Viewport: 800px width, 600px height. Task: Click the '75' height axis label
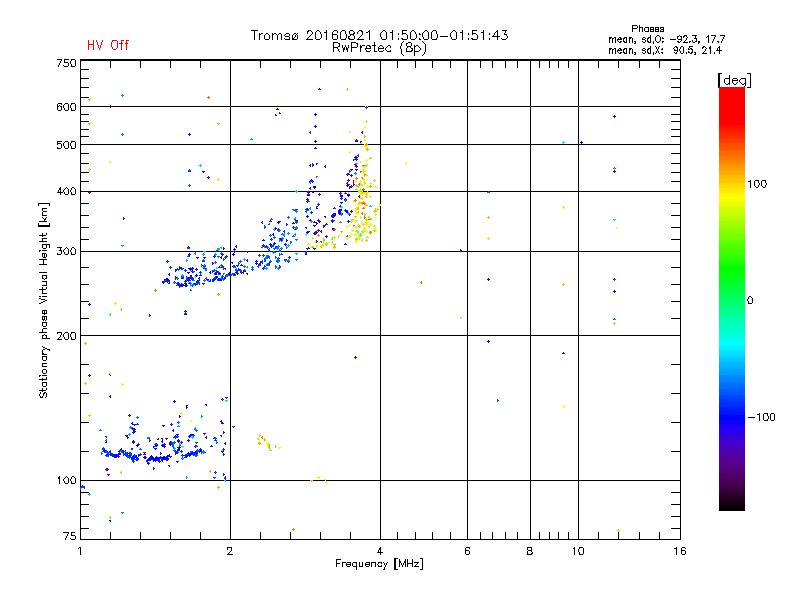(x=70, y=536)
